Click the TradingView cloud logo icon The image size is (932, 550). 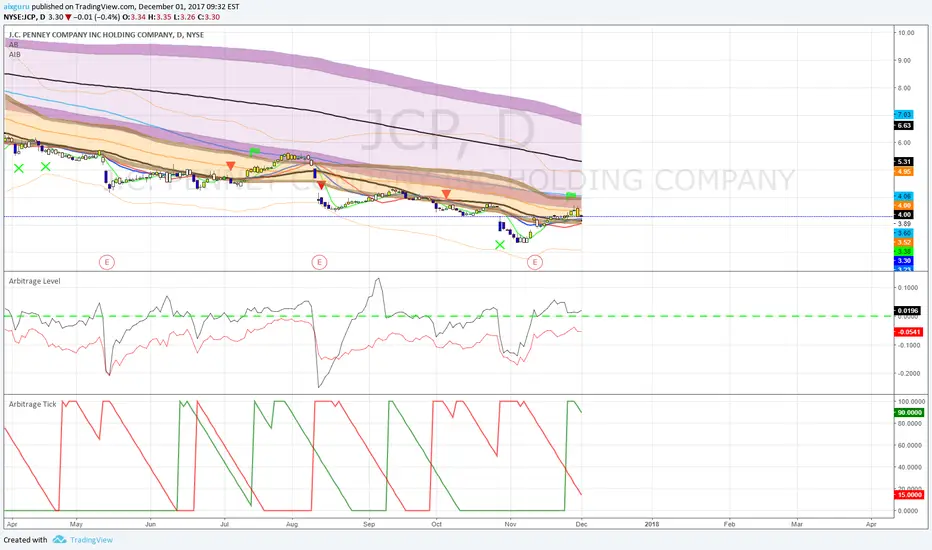59,540
